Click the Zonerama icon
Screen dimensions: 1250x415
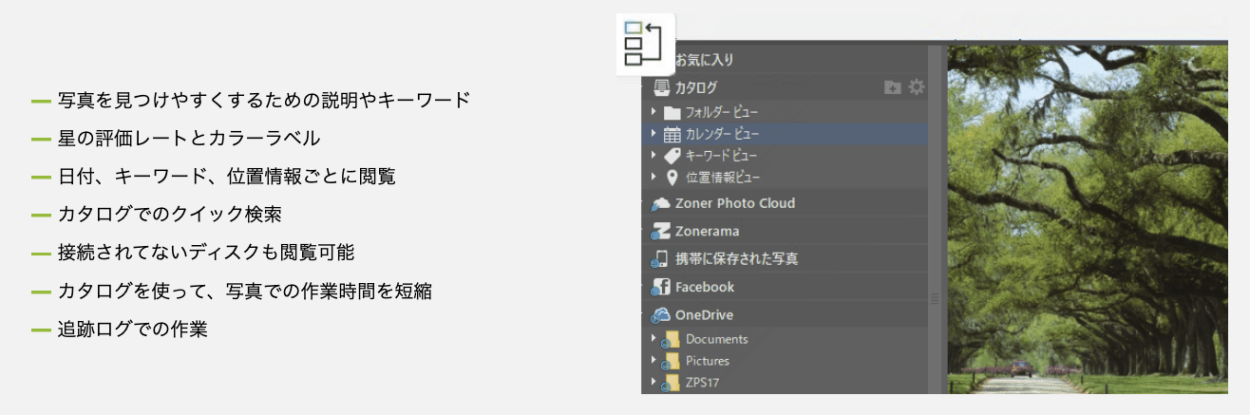(661, 231)
